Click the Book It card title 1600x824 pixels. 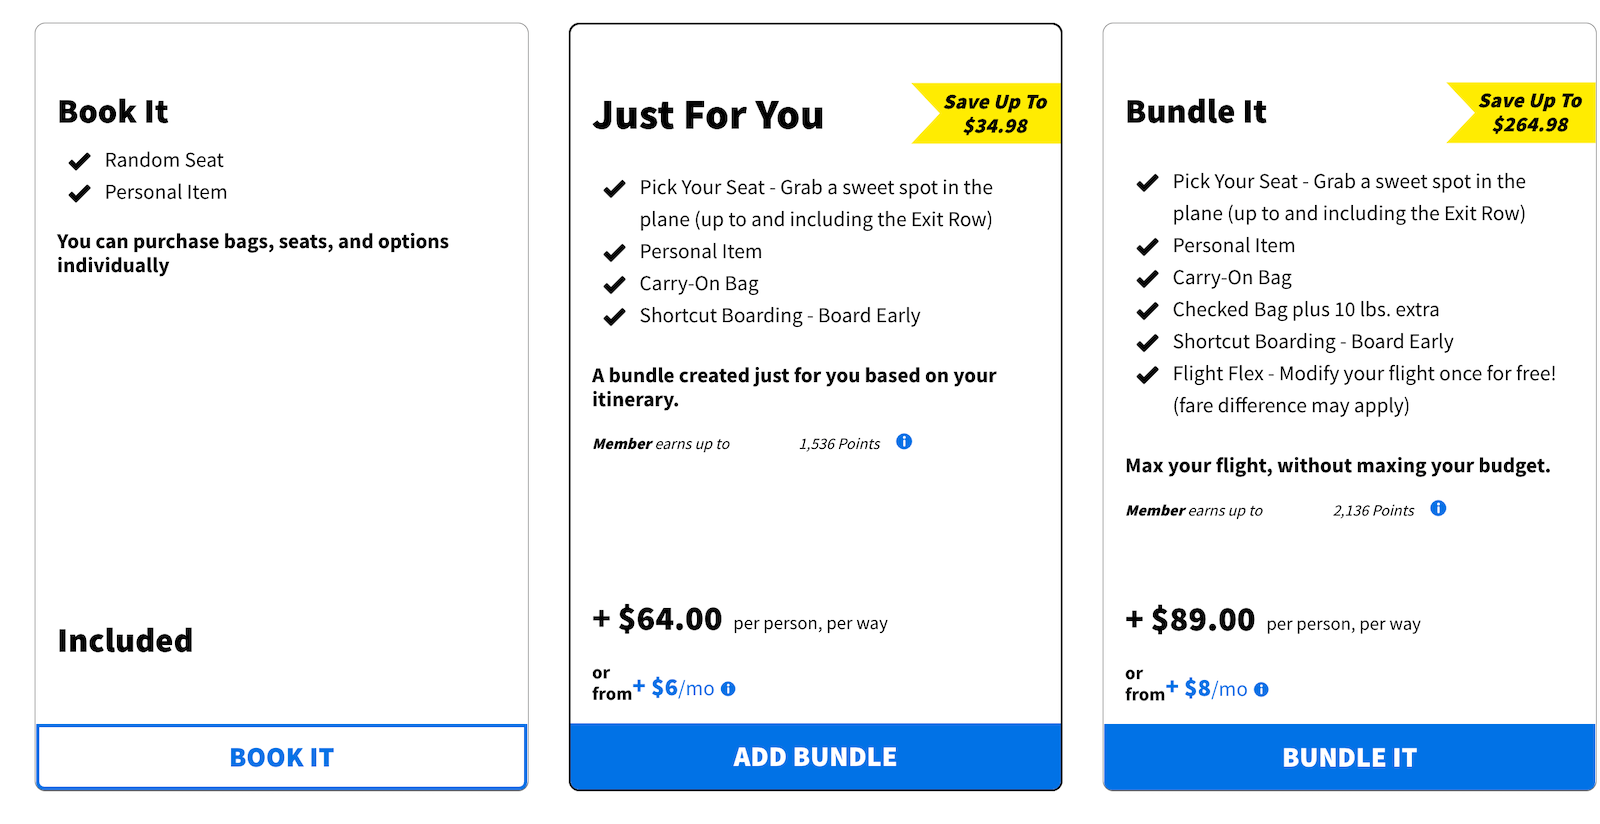[113, 111]
